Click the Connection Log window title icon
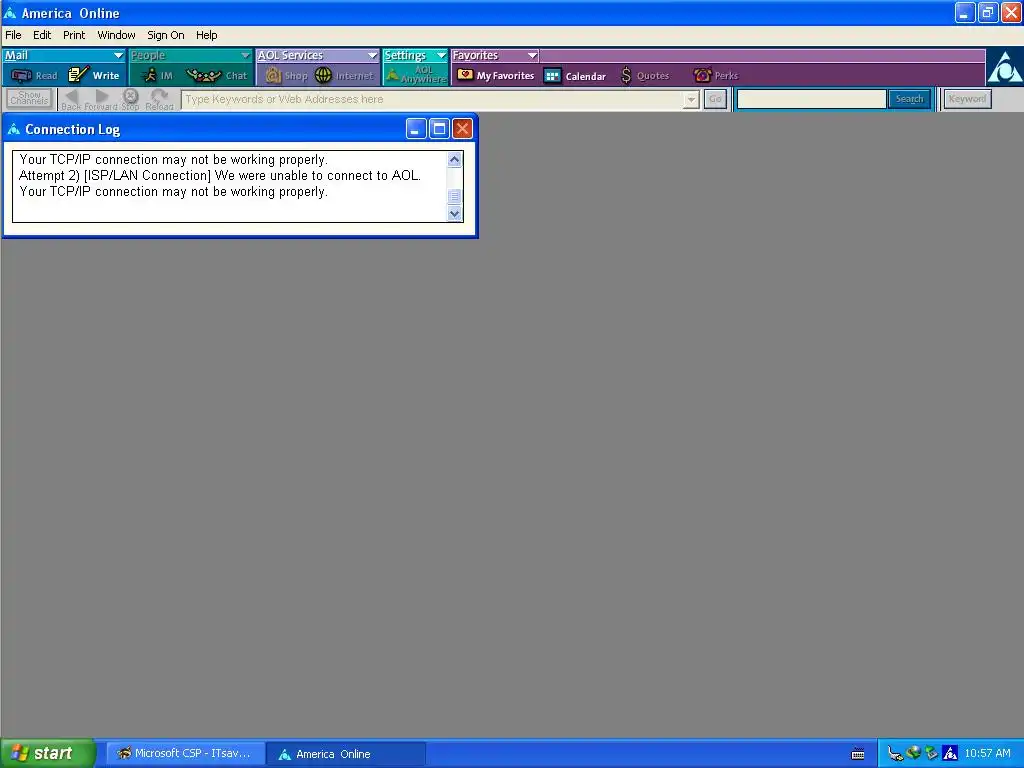This screenshot has width=1024, height=768. click(14, 129)
